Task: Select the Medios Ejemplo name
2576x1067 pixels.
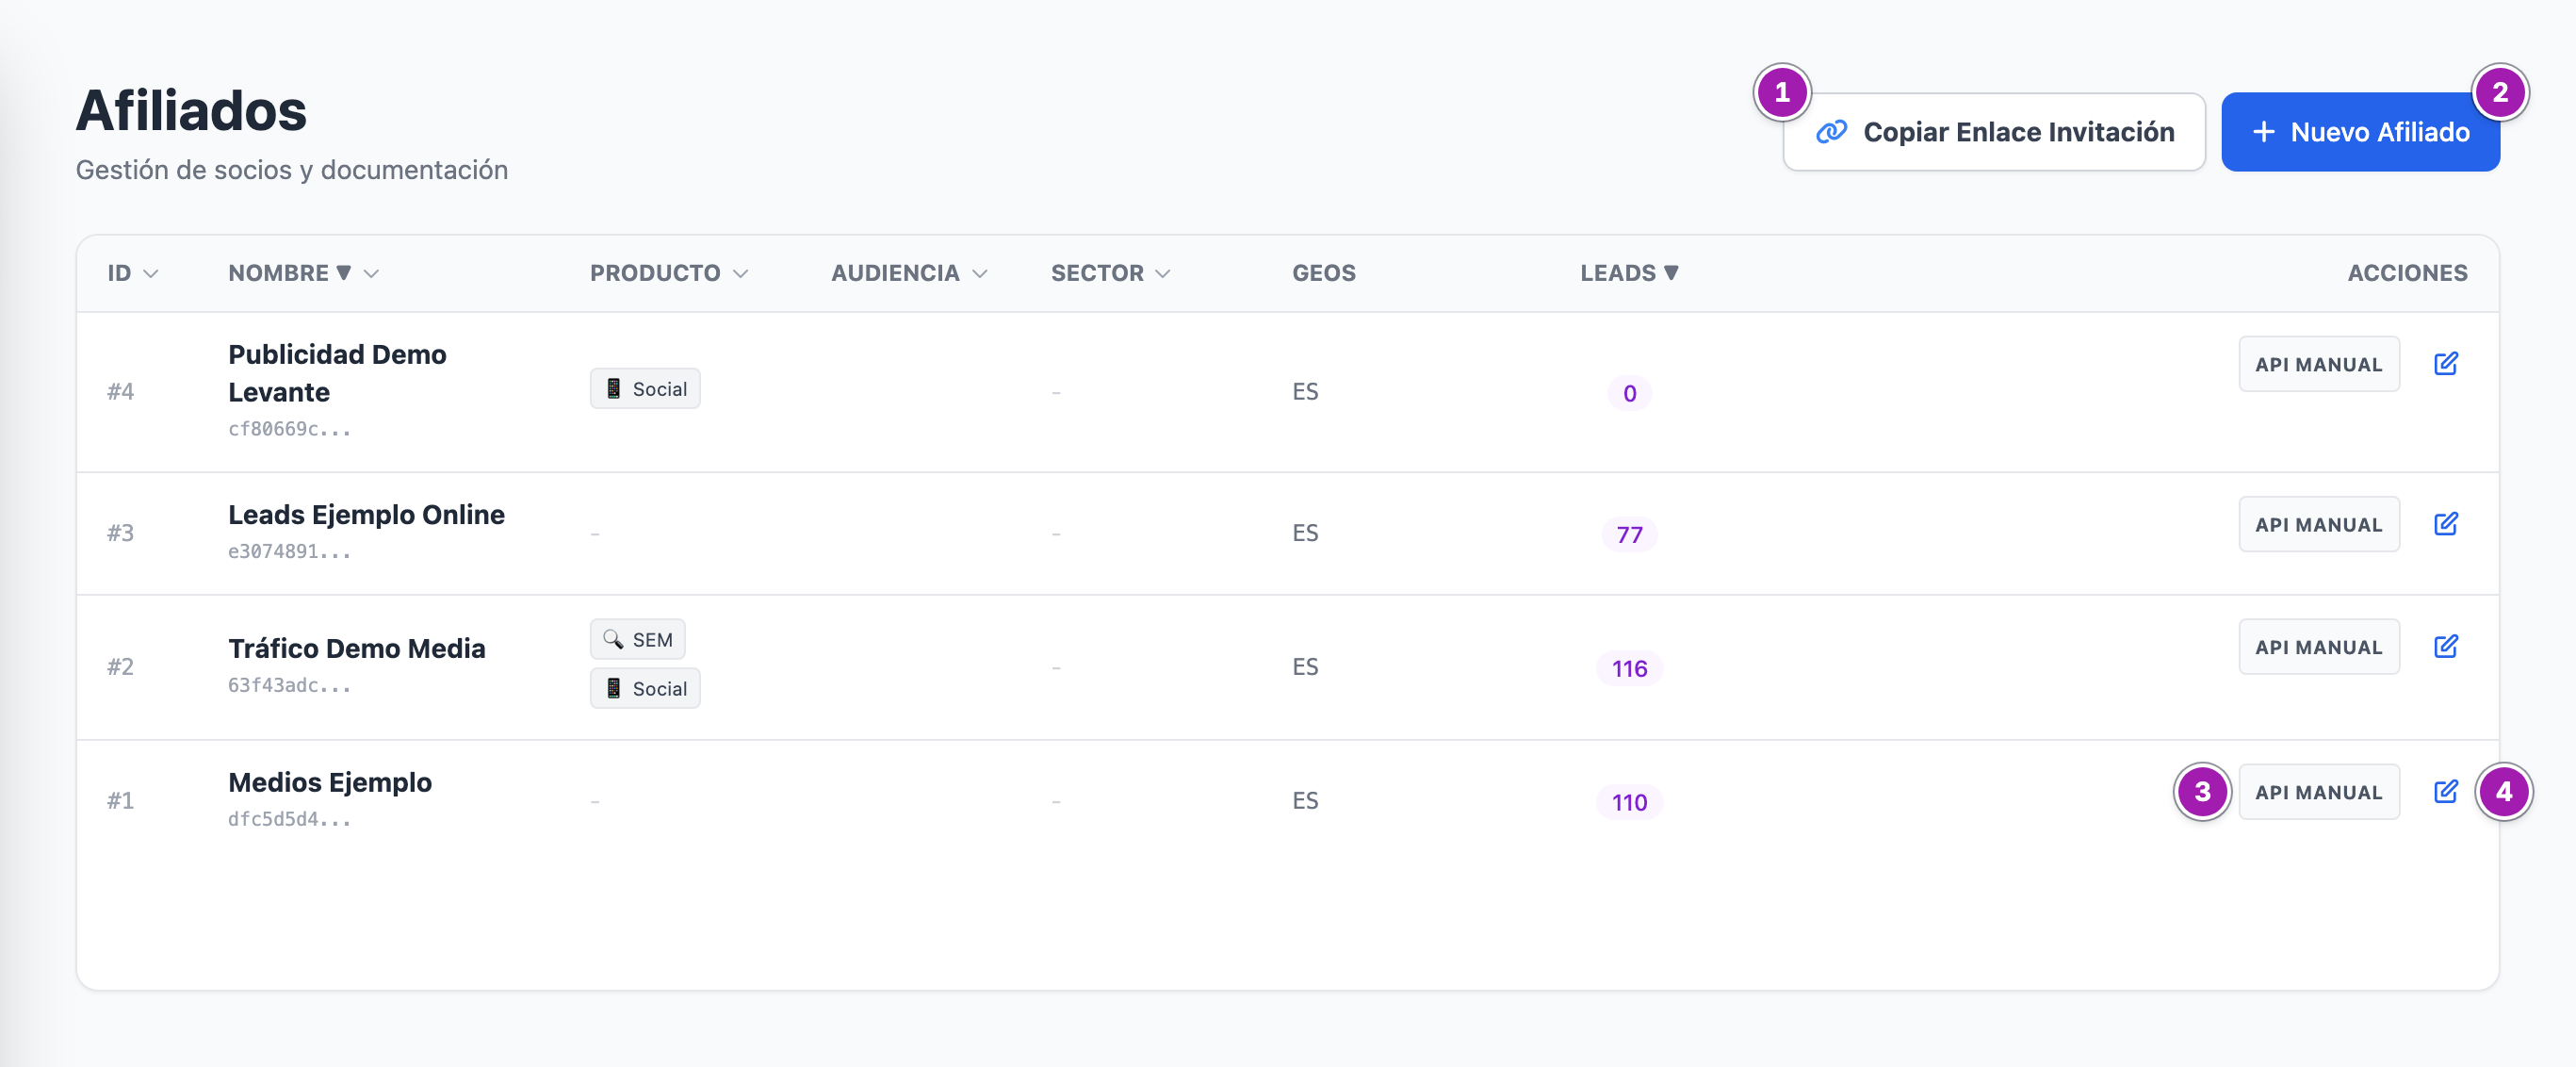Action: coord(330,783)
